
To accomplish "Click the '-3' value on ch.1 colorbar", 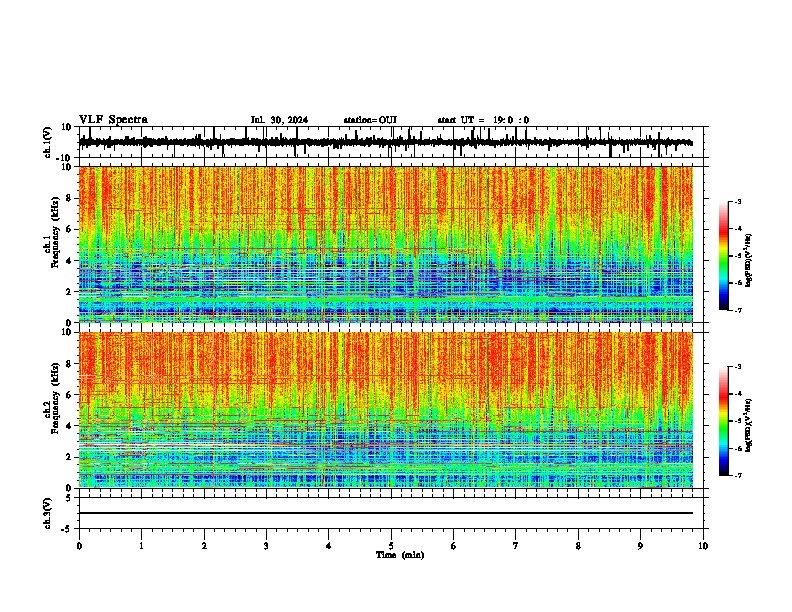I will click(738, 202).
